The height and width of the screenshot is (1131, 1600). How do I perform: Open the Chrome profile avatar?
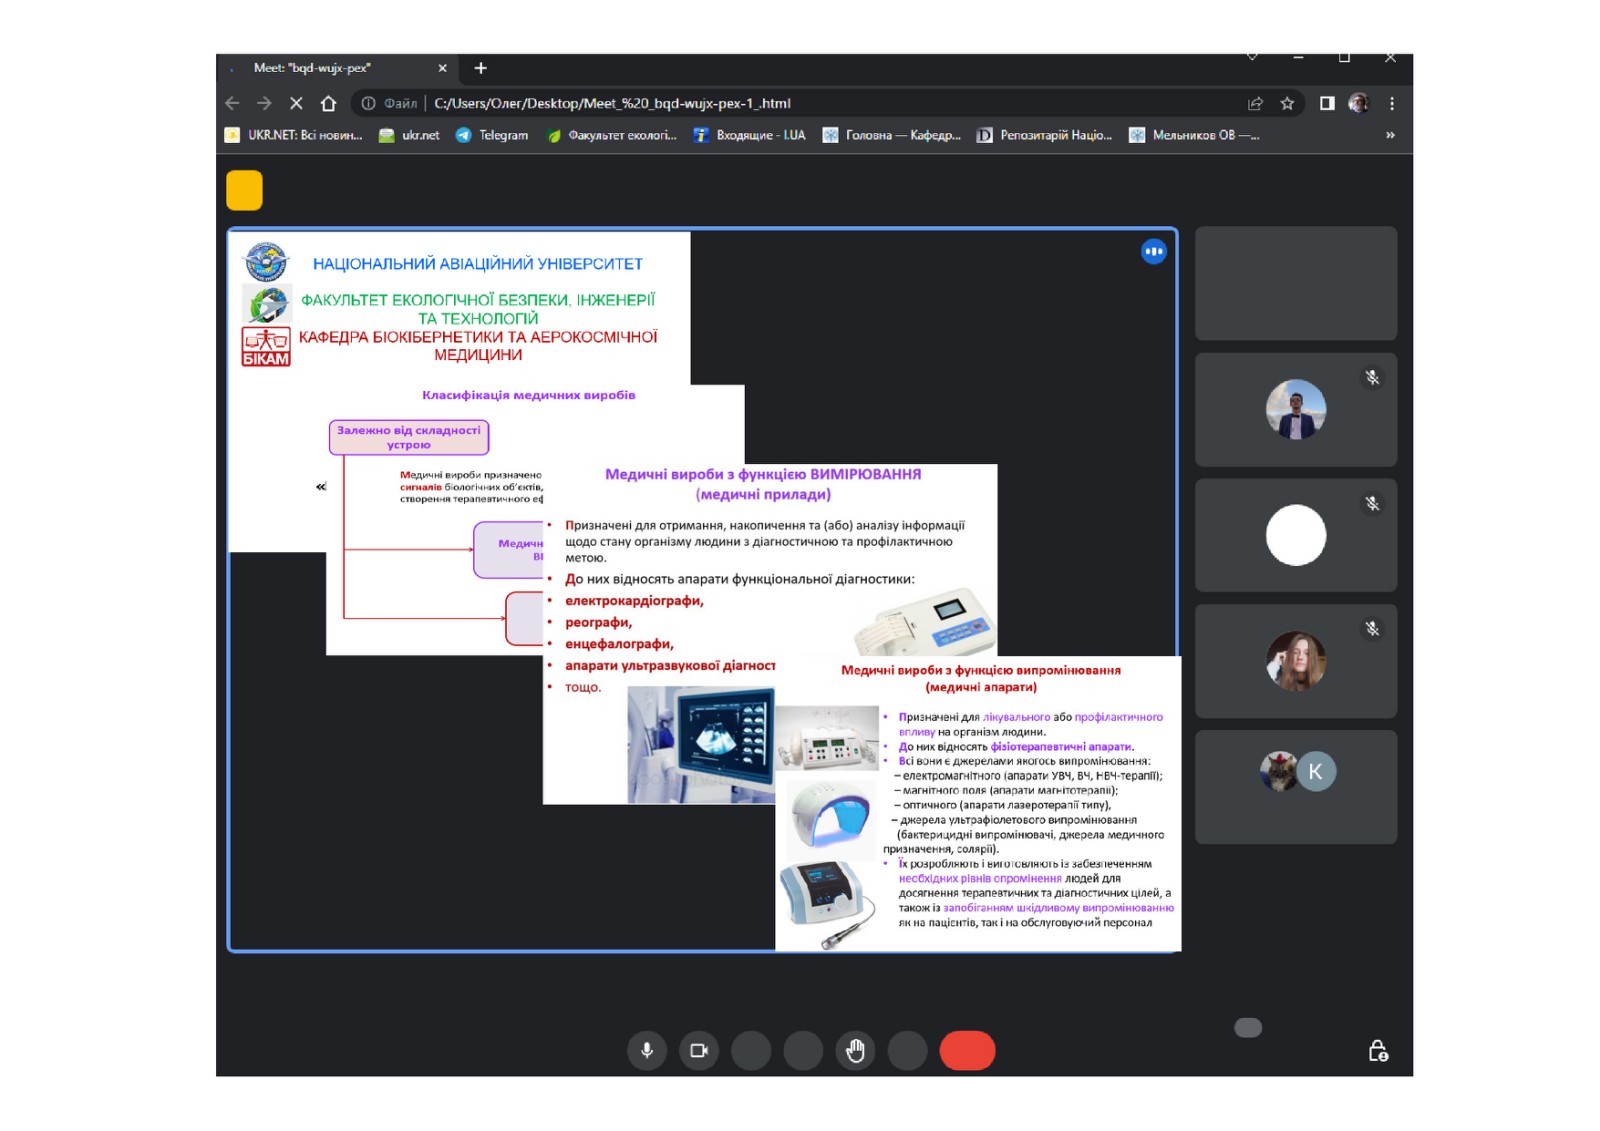pos(1358,103)
